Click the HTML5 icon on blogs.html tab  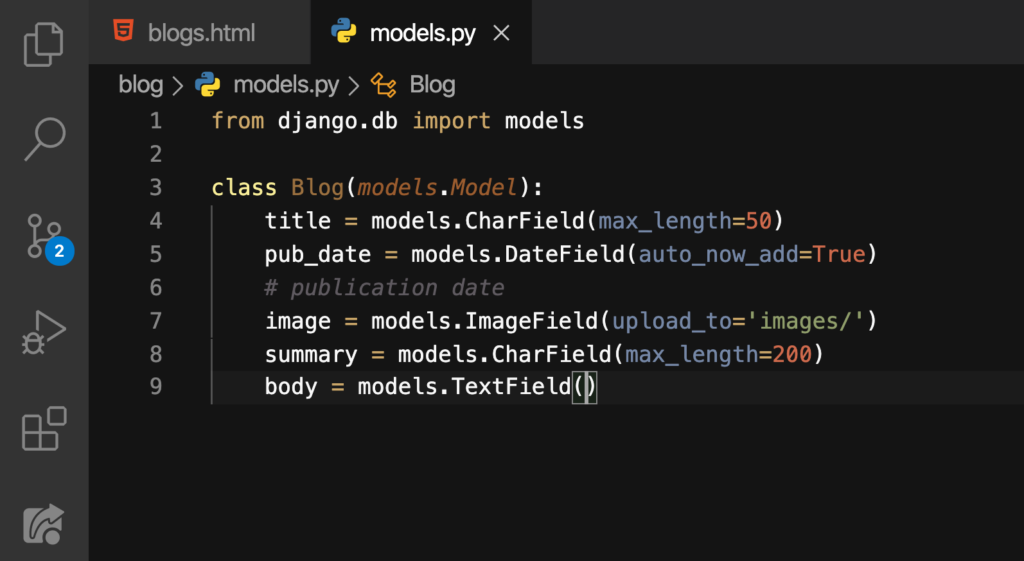(123, 31)
